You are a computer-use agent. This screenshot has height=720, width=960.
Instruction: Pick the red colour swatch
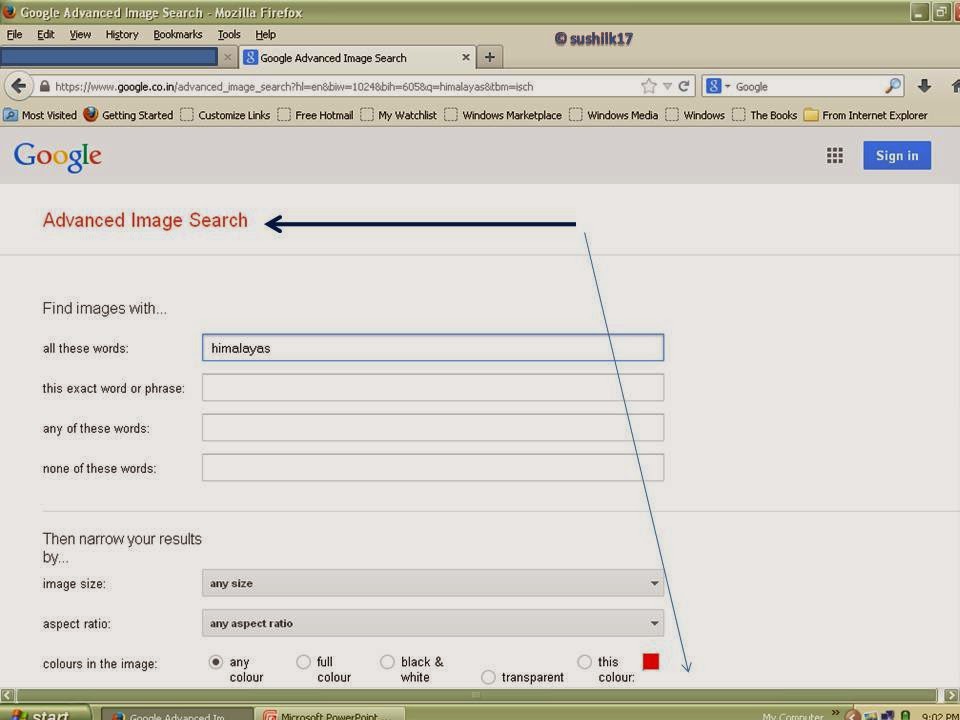651,662
